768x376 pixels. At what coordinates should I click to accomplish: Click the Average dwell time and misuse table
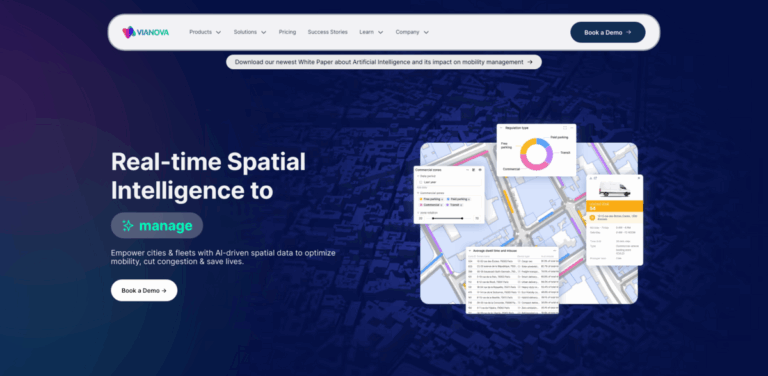(512, 280)
